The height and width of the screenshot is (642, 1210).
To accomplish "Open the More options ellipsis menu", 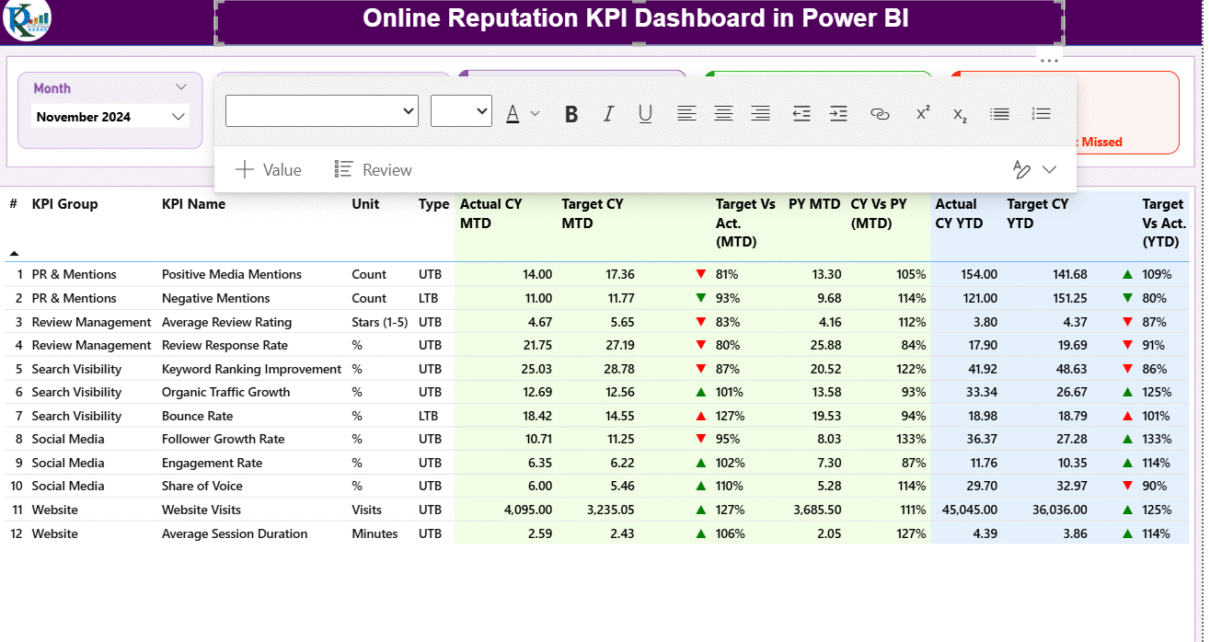I will pyautogui.click(x=1048, y=61).
